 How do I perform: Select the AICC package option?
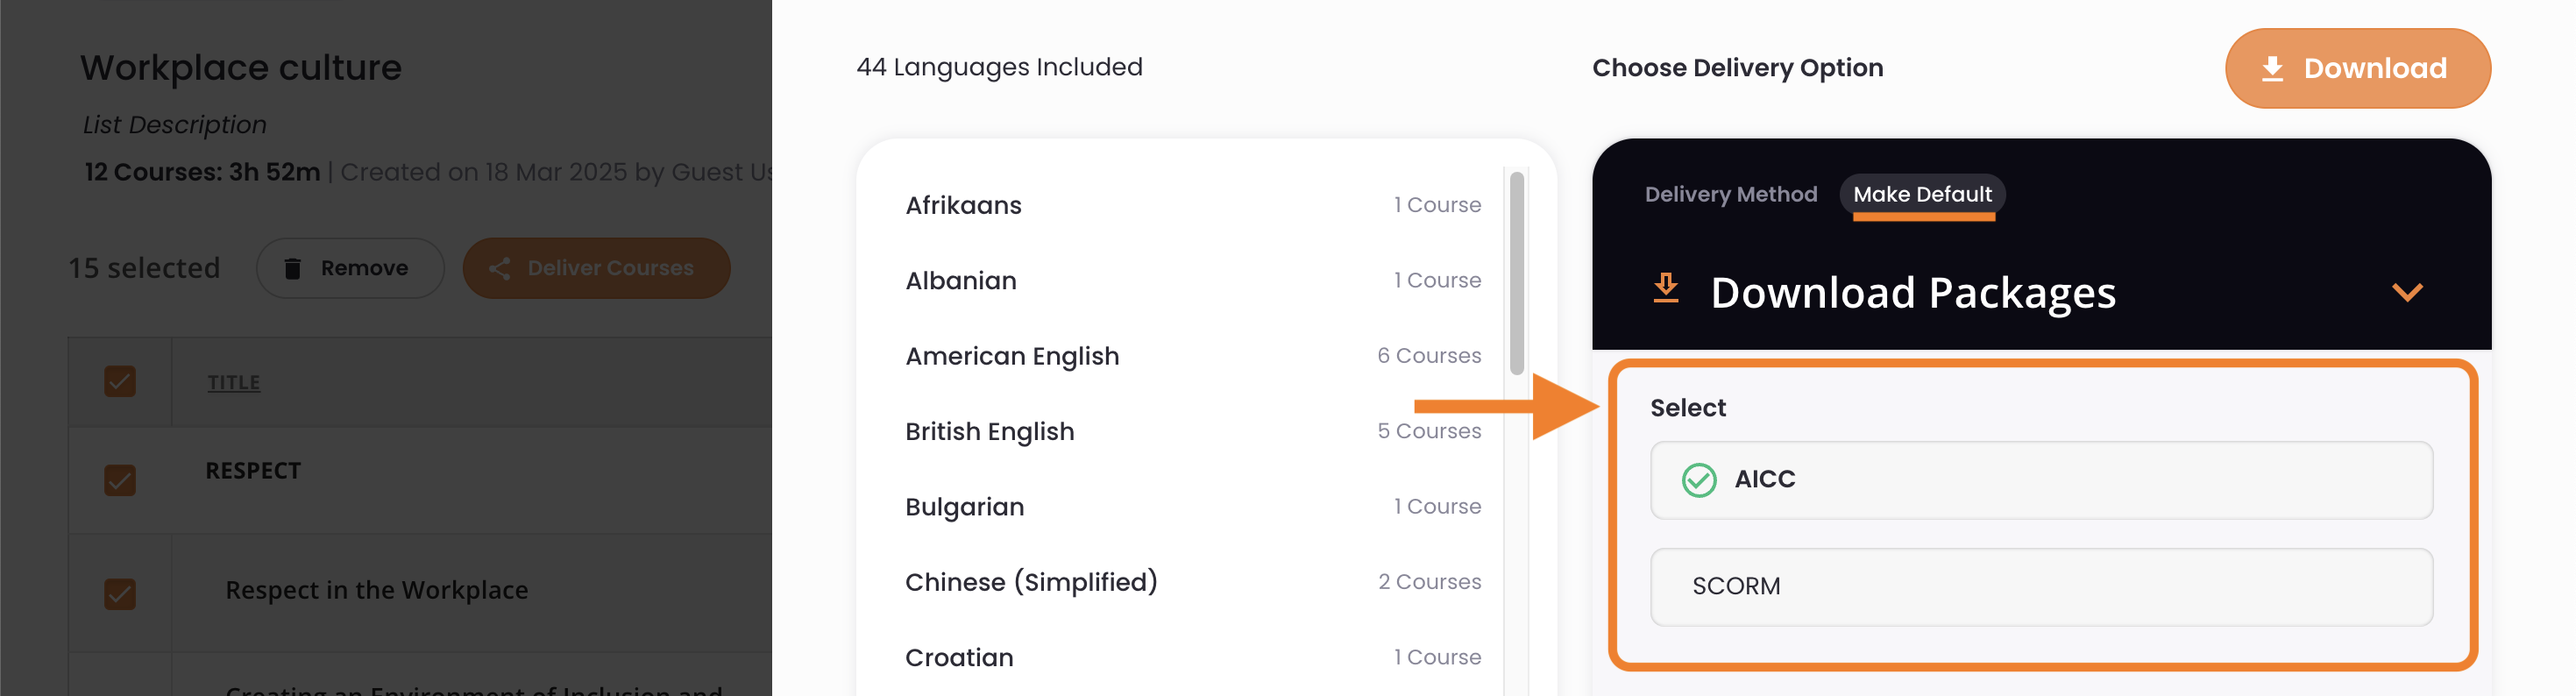click(2040, 480)
